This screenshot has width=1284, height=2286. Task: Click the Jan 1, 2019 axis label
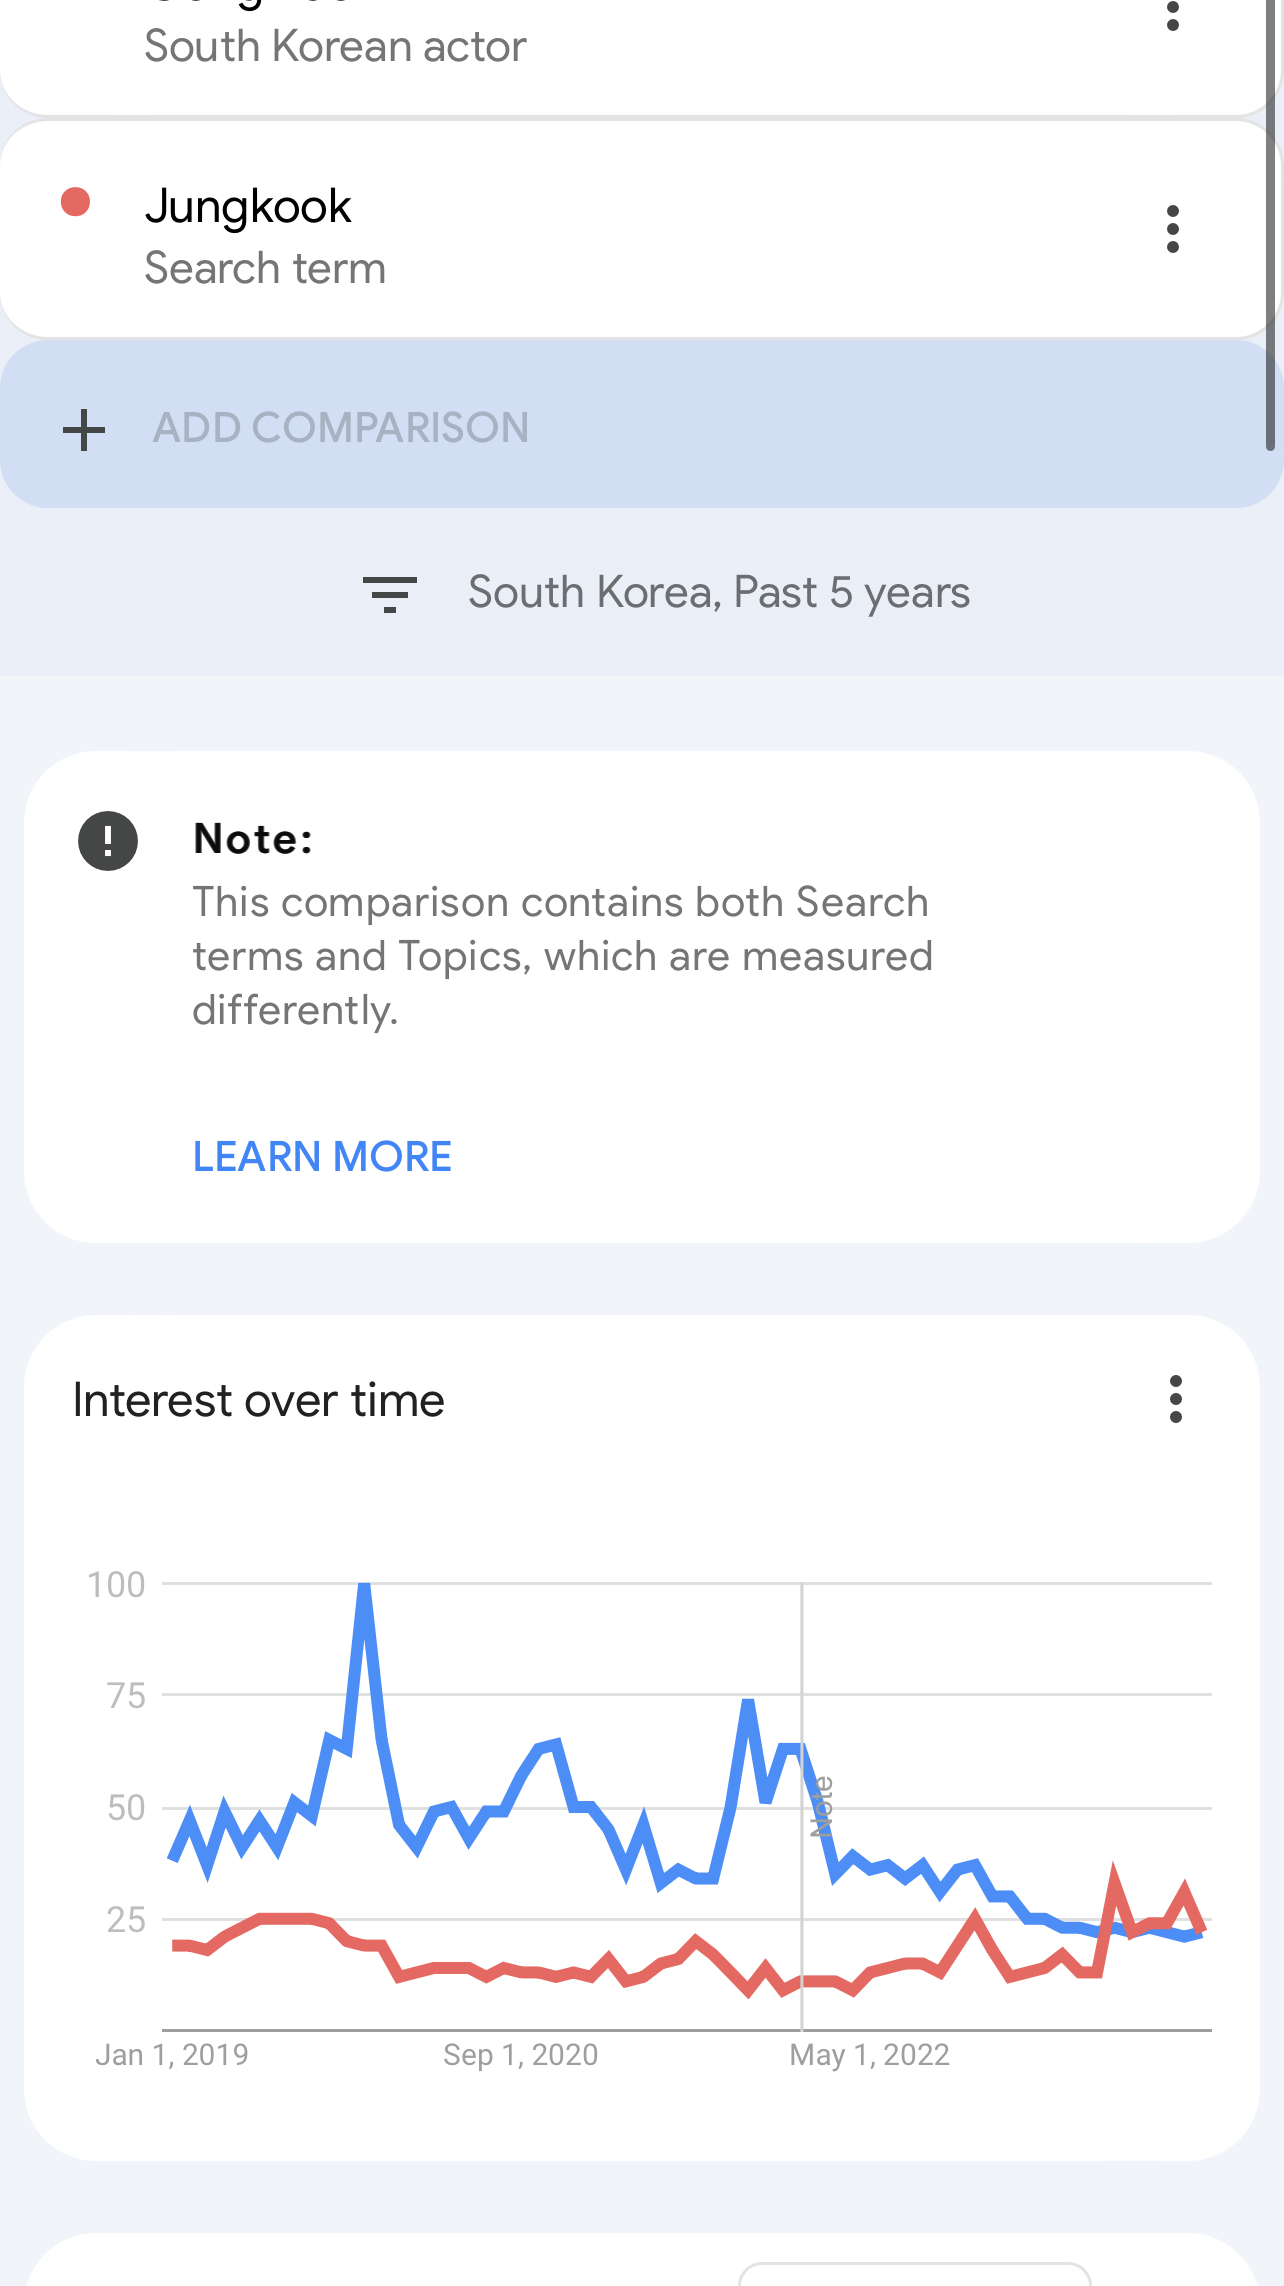pyautogui.click(x=171, y=2054)
